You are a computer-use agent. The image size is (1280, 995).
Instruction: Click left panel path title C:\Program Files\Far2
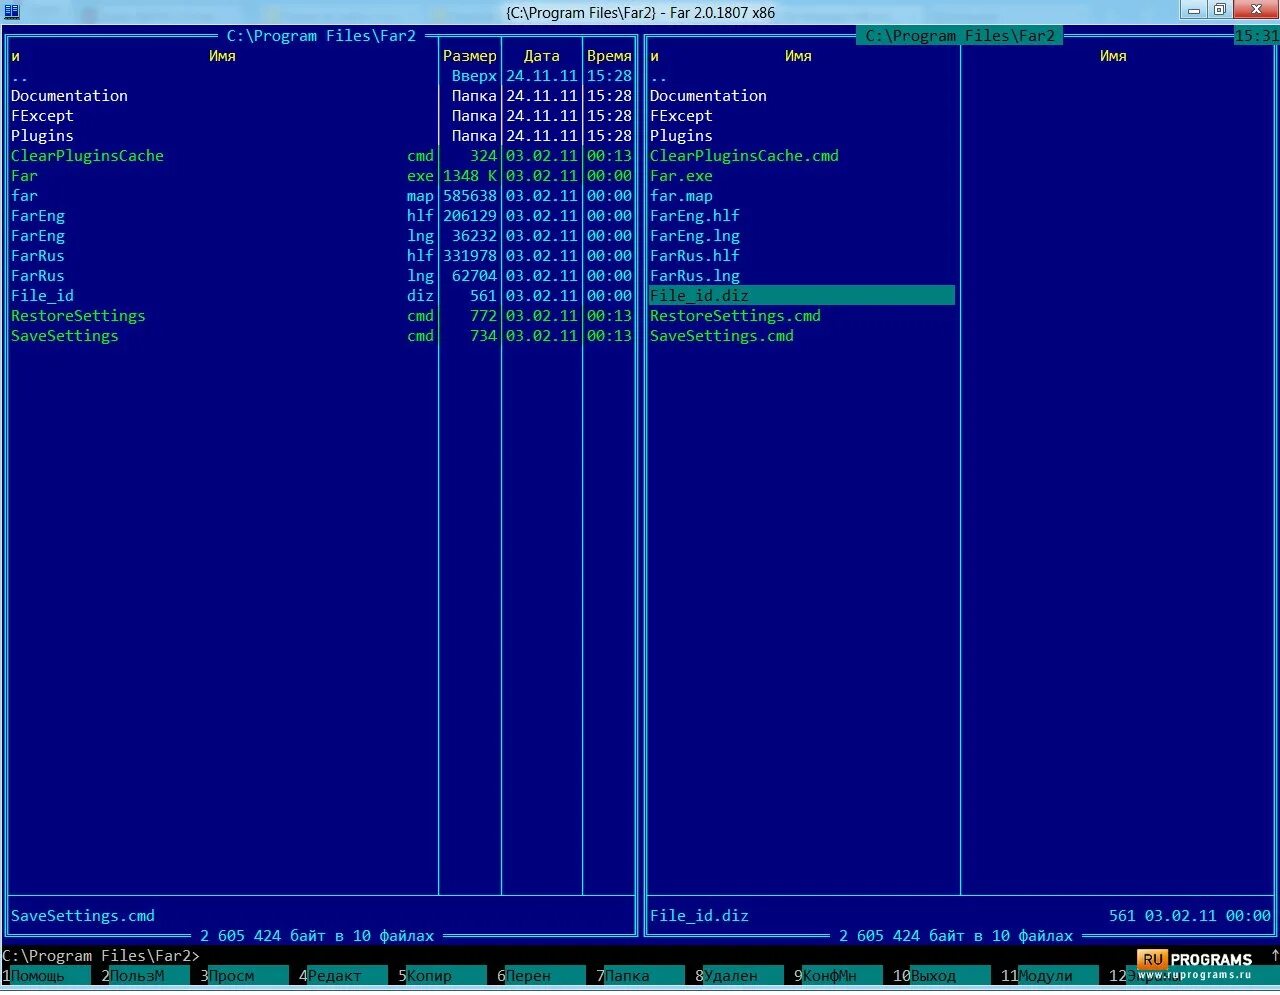(x=321, y=36)
